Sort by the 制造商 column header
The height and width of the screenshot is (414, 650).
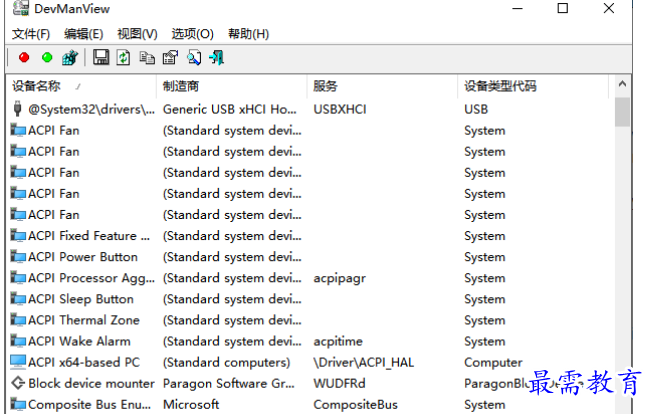232,86
